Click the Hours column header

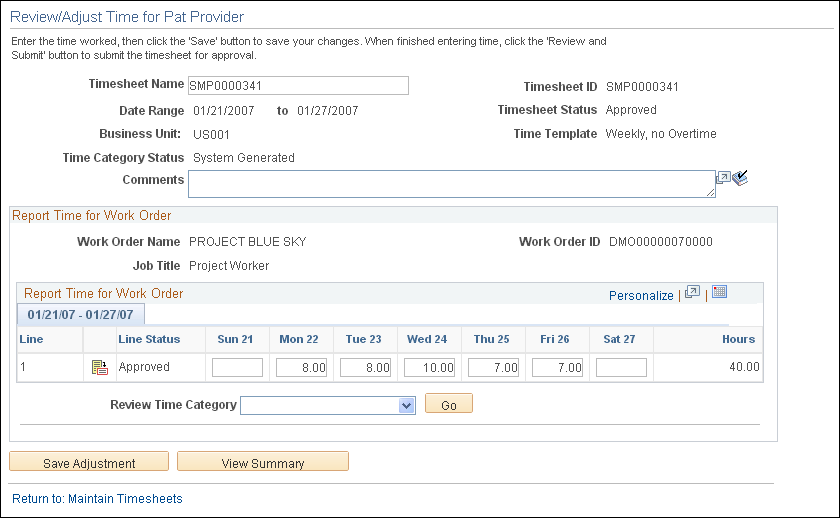(x=738, y=339)
